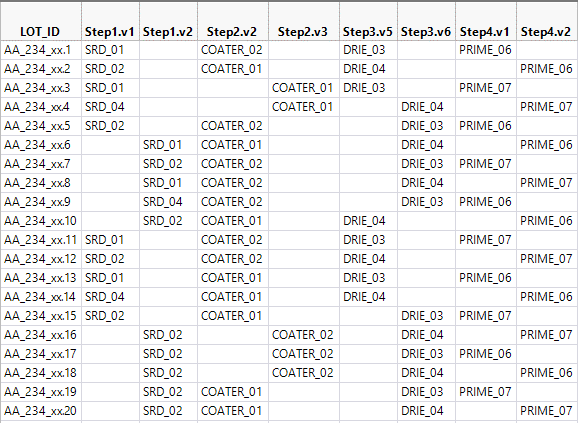Screen dimensions: 578x423
Task: Select the LOT_ID column header
Action: 41,22
